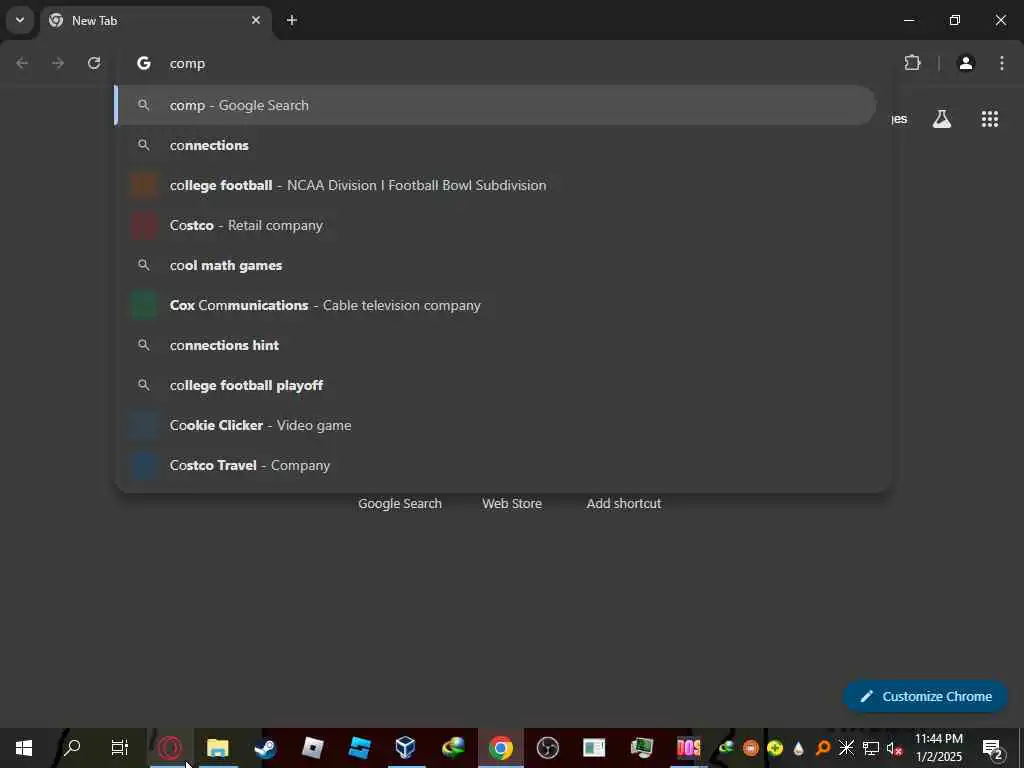The width and height of the screenshot is (1024, 768).
Task: Focus the address bar containing comp
Action: click(x=503, y=63)
